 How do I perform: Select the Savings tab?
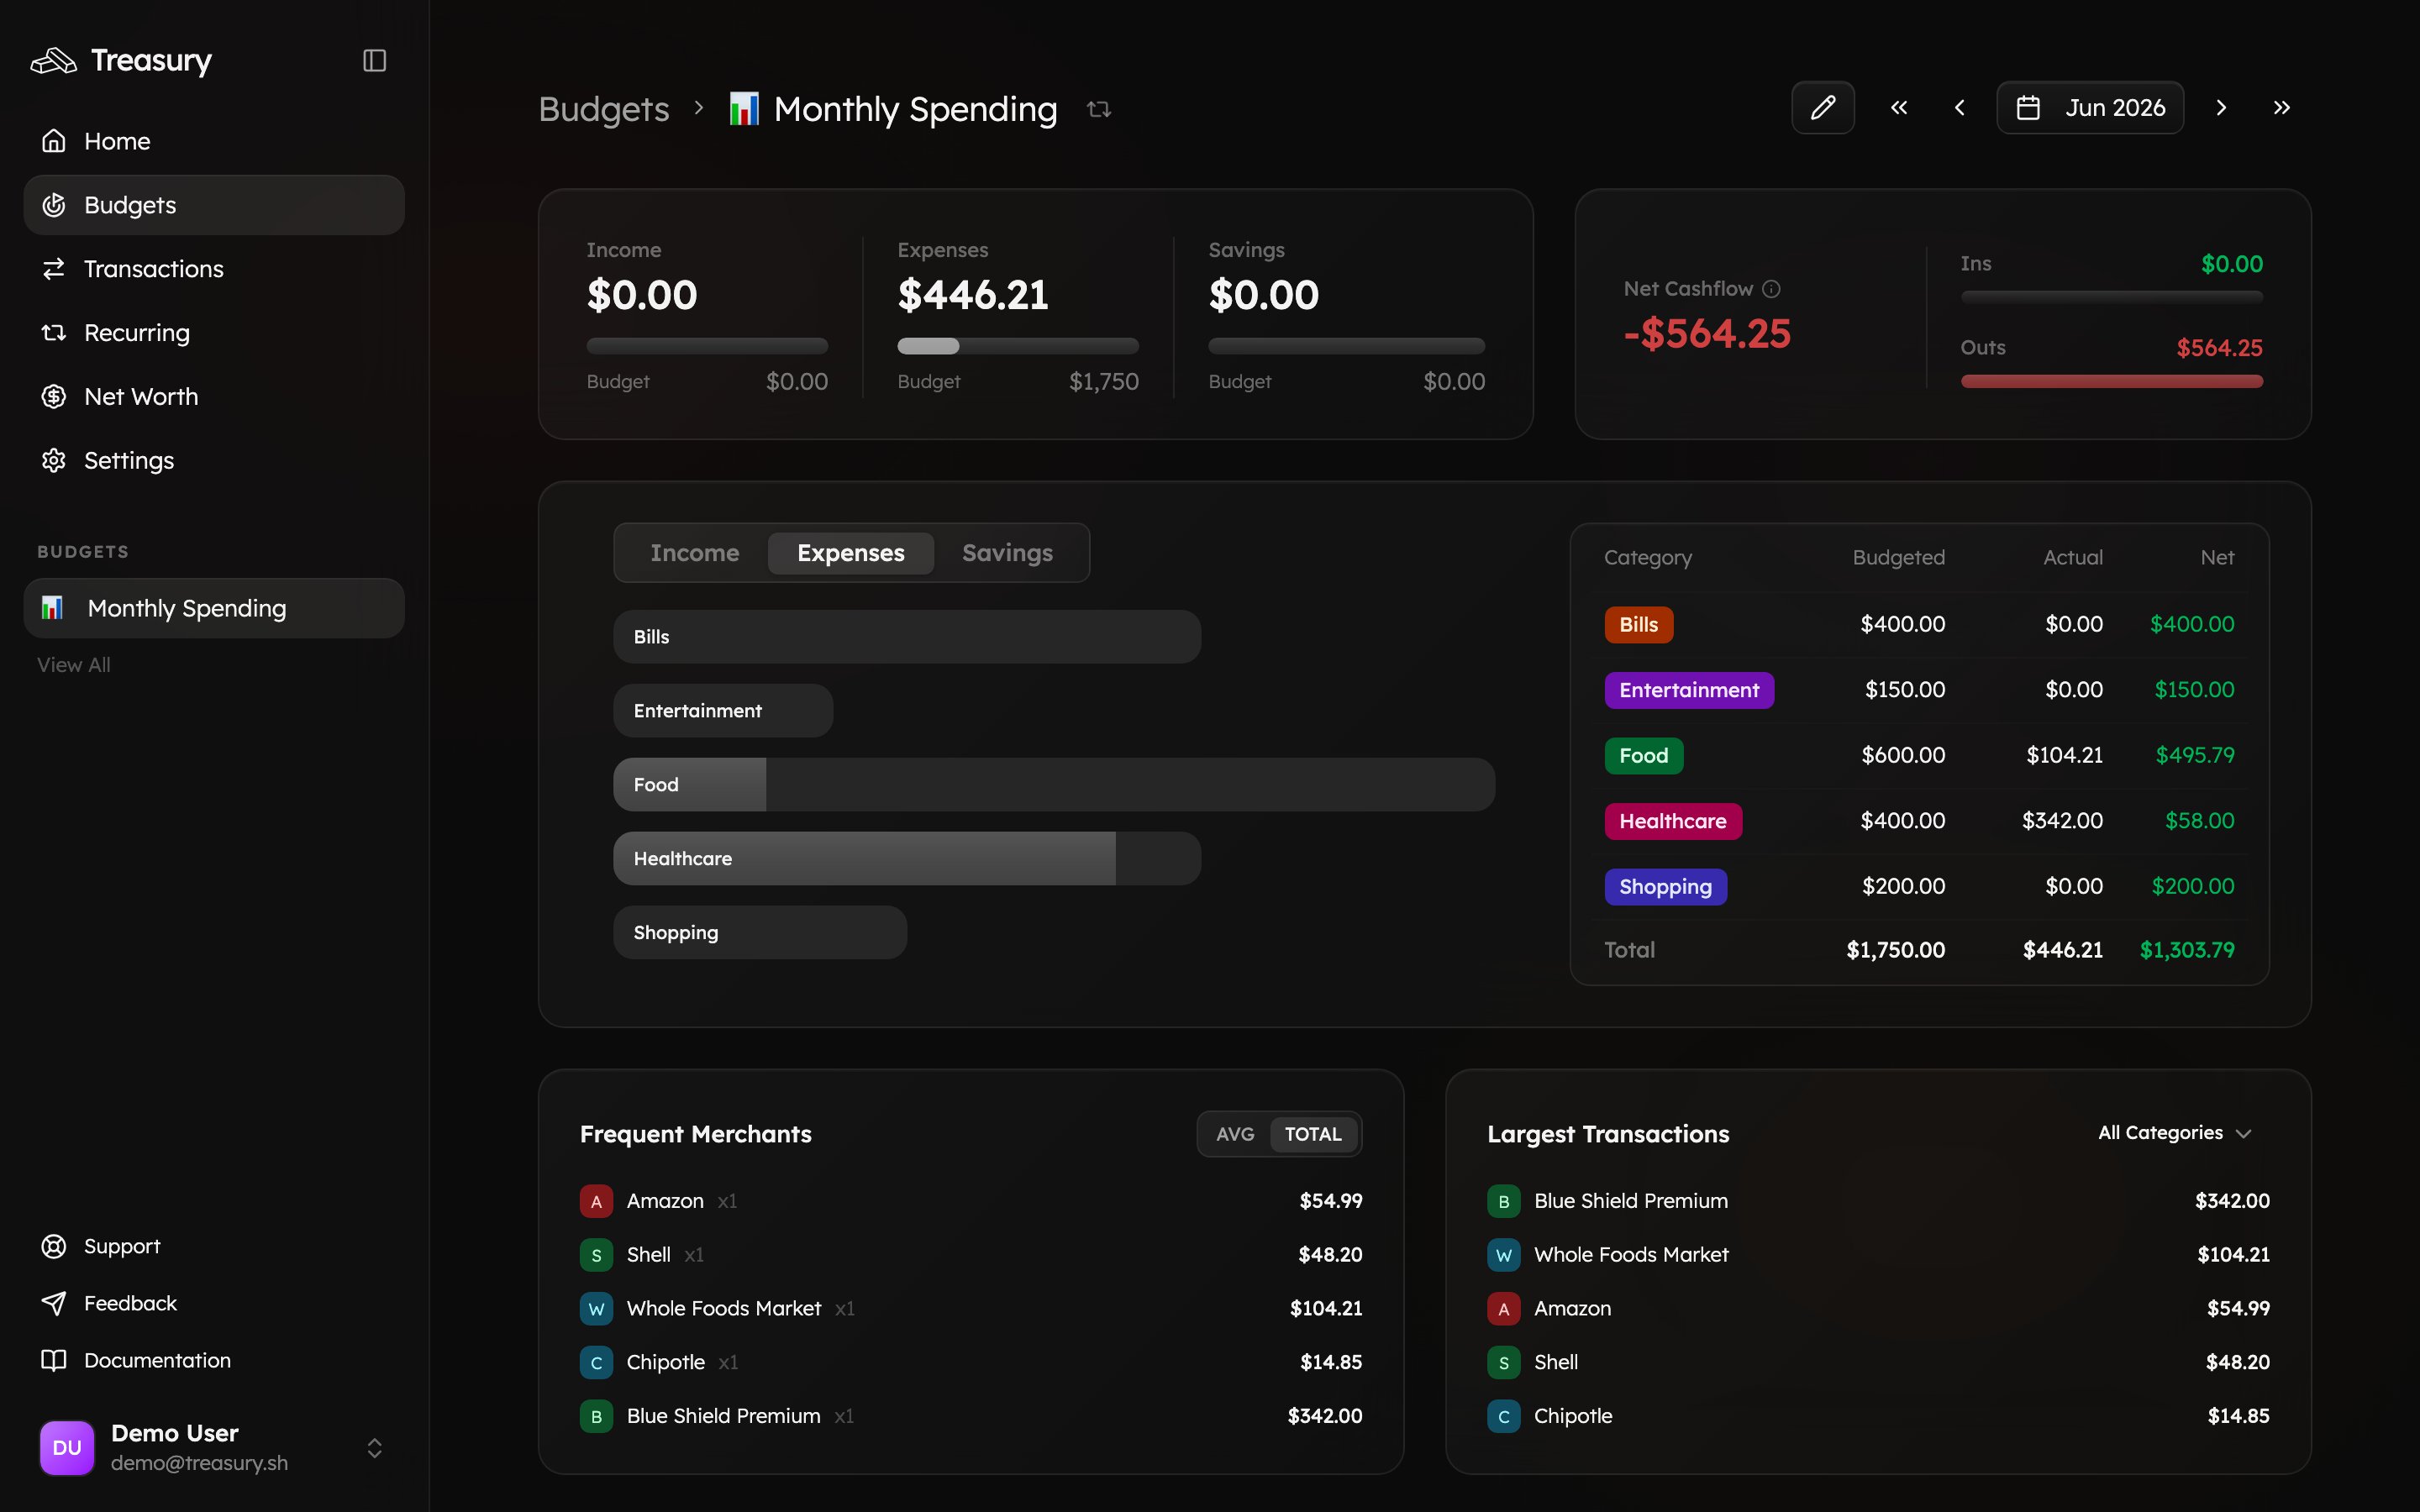[1007, 553]
